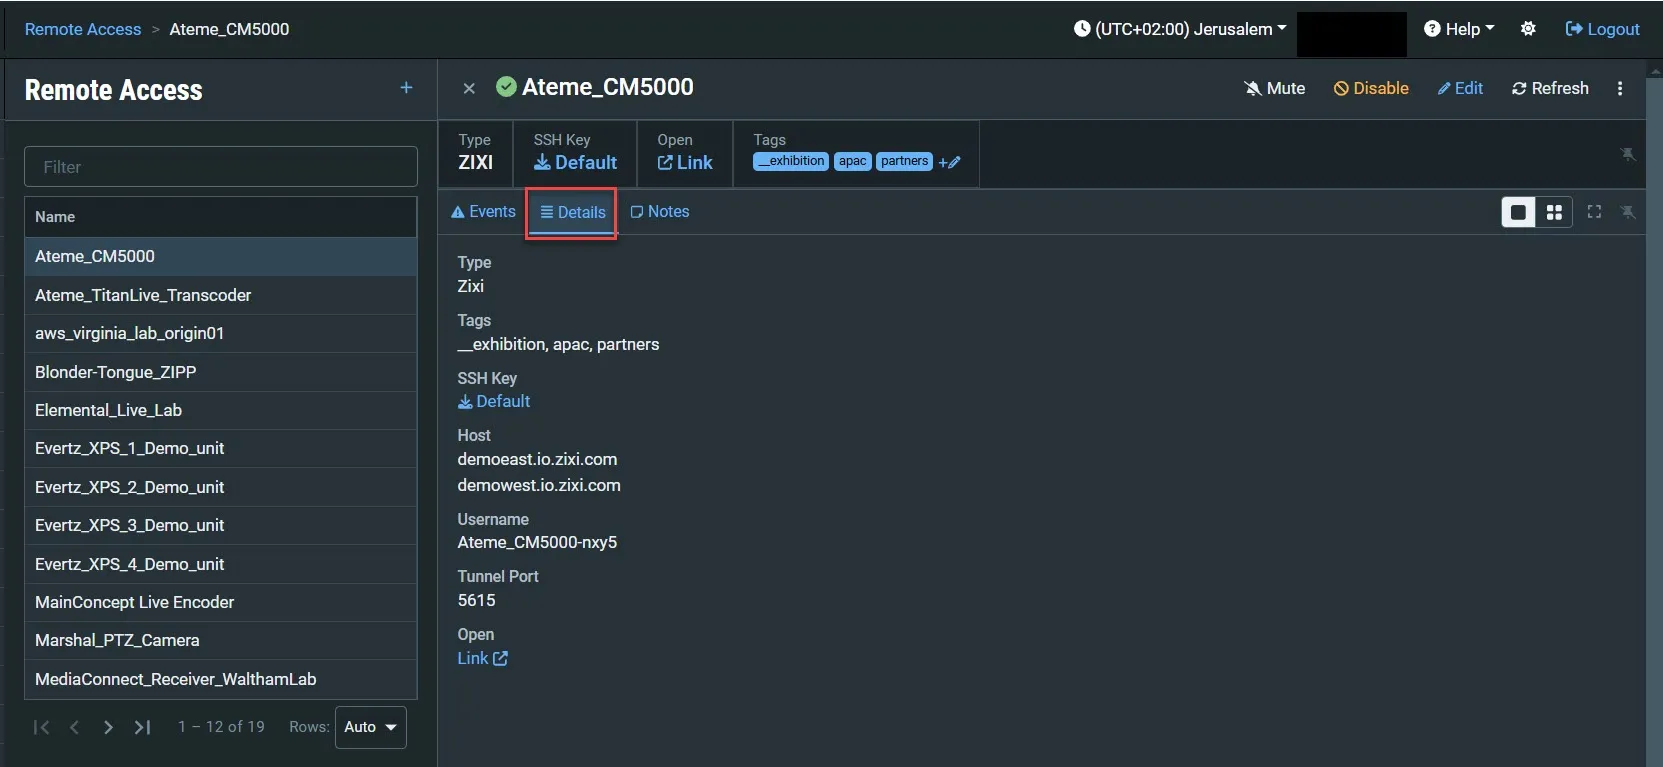Download Default SSH key in header bar
Screen dimensions: 1663x767
point(575,162)
